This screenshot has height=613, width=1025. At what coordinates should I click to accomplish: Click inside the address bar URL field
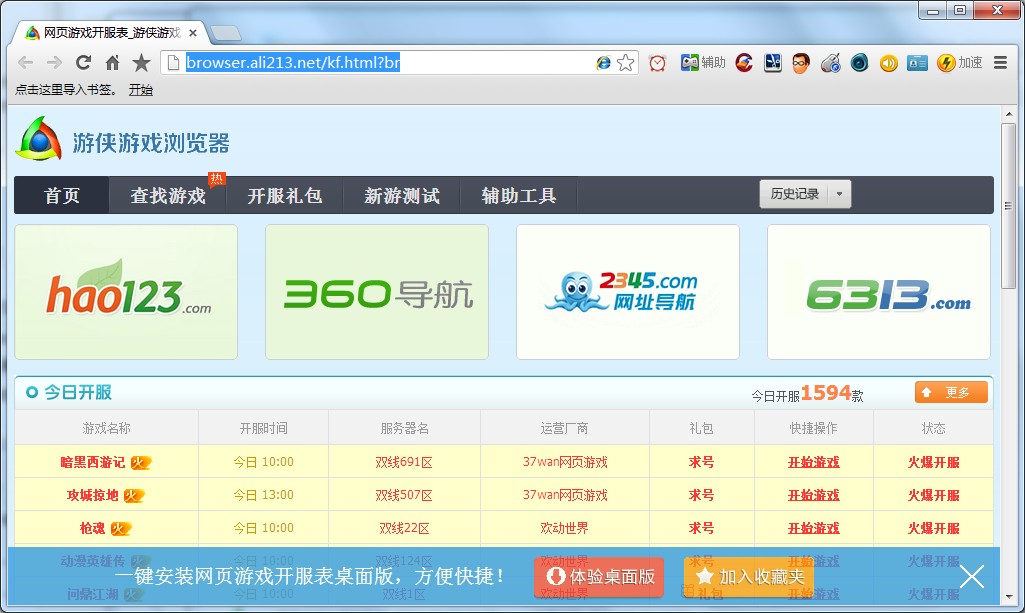click(350, 62)
